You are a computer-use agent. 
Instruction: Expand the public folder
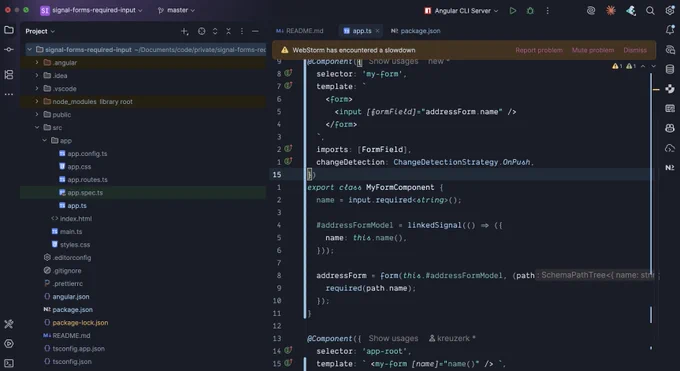(36, 115)
